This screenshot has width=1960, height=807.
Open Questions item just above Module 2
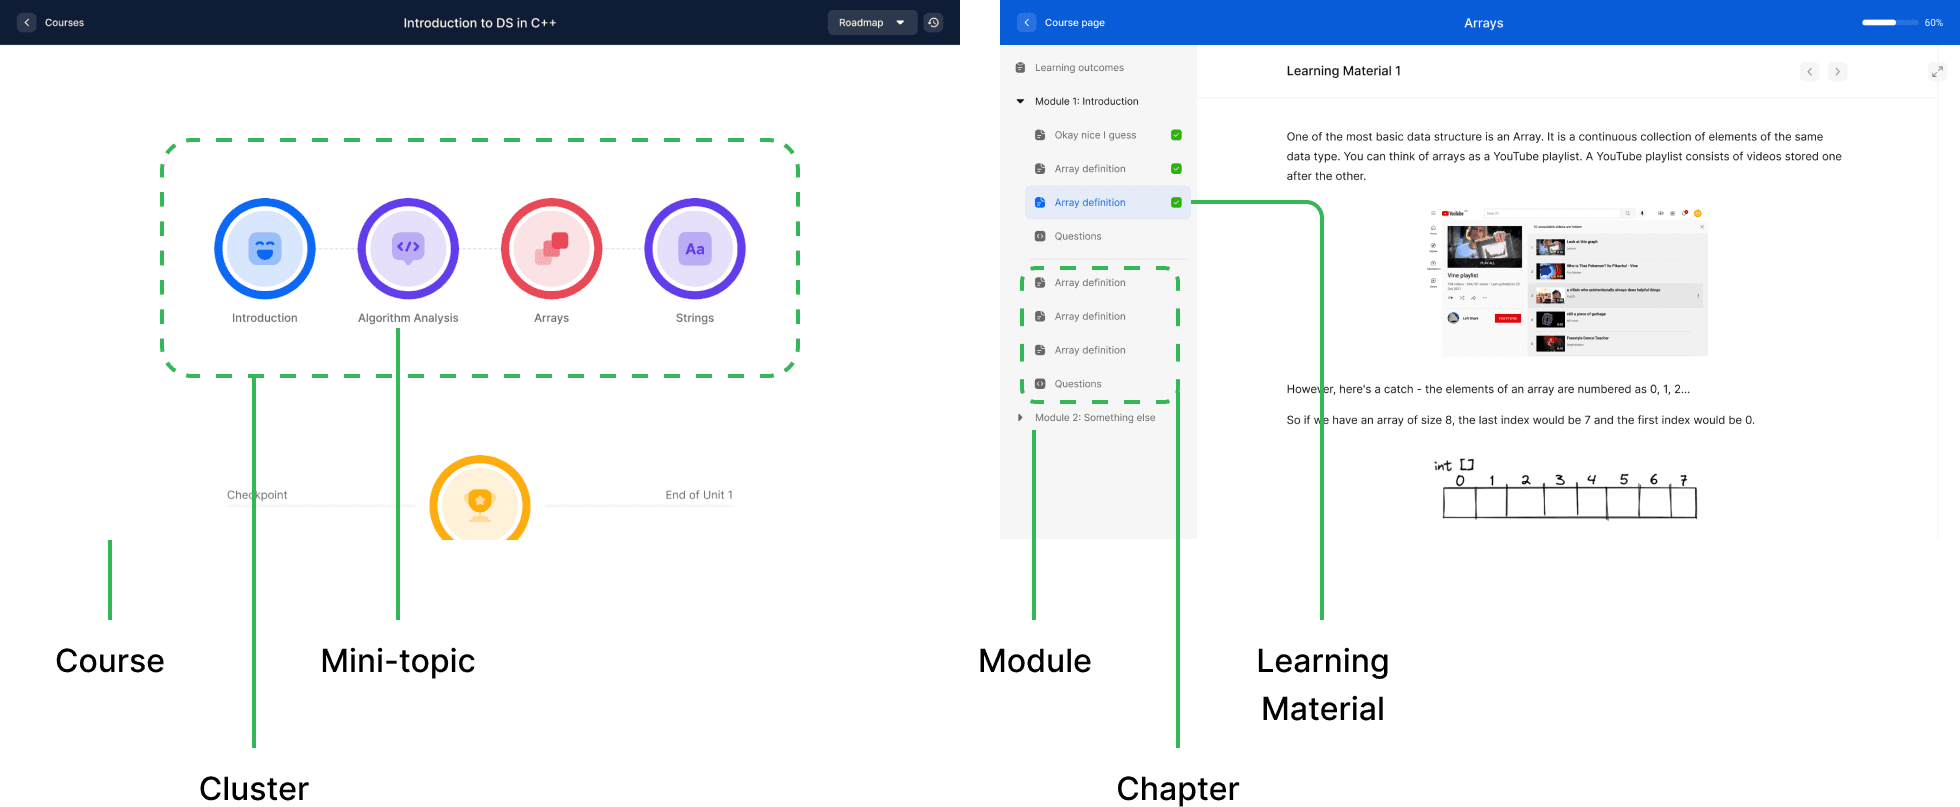coord(1077,384)
